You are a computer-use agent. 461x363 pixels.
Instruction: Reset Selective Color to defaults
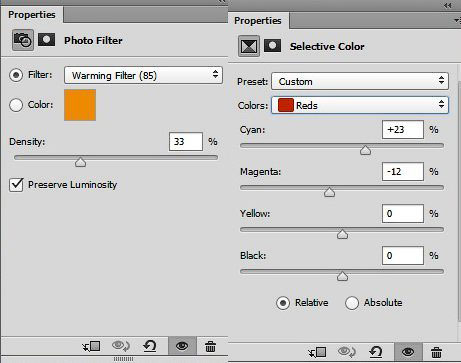click(376, 352)
